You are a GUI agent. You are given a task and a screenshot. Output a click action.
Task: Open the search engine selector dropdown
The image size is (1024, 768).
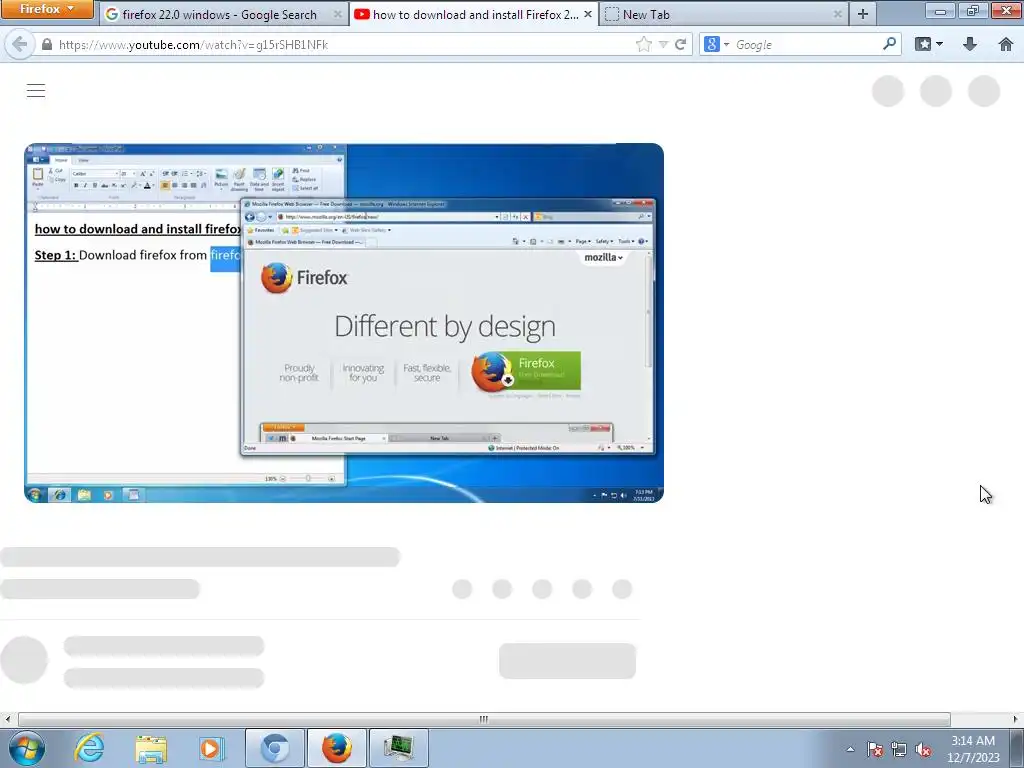point(717,44)
